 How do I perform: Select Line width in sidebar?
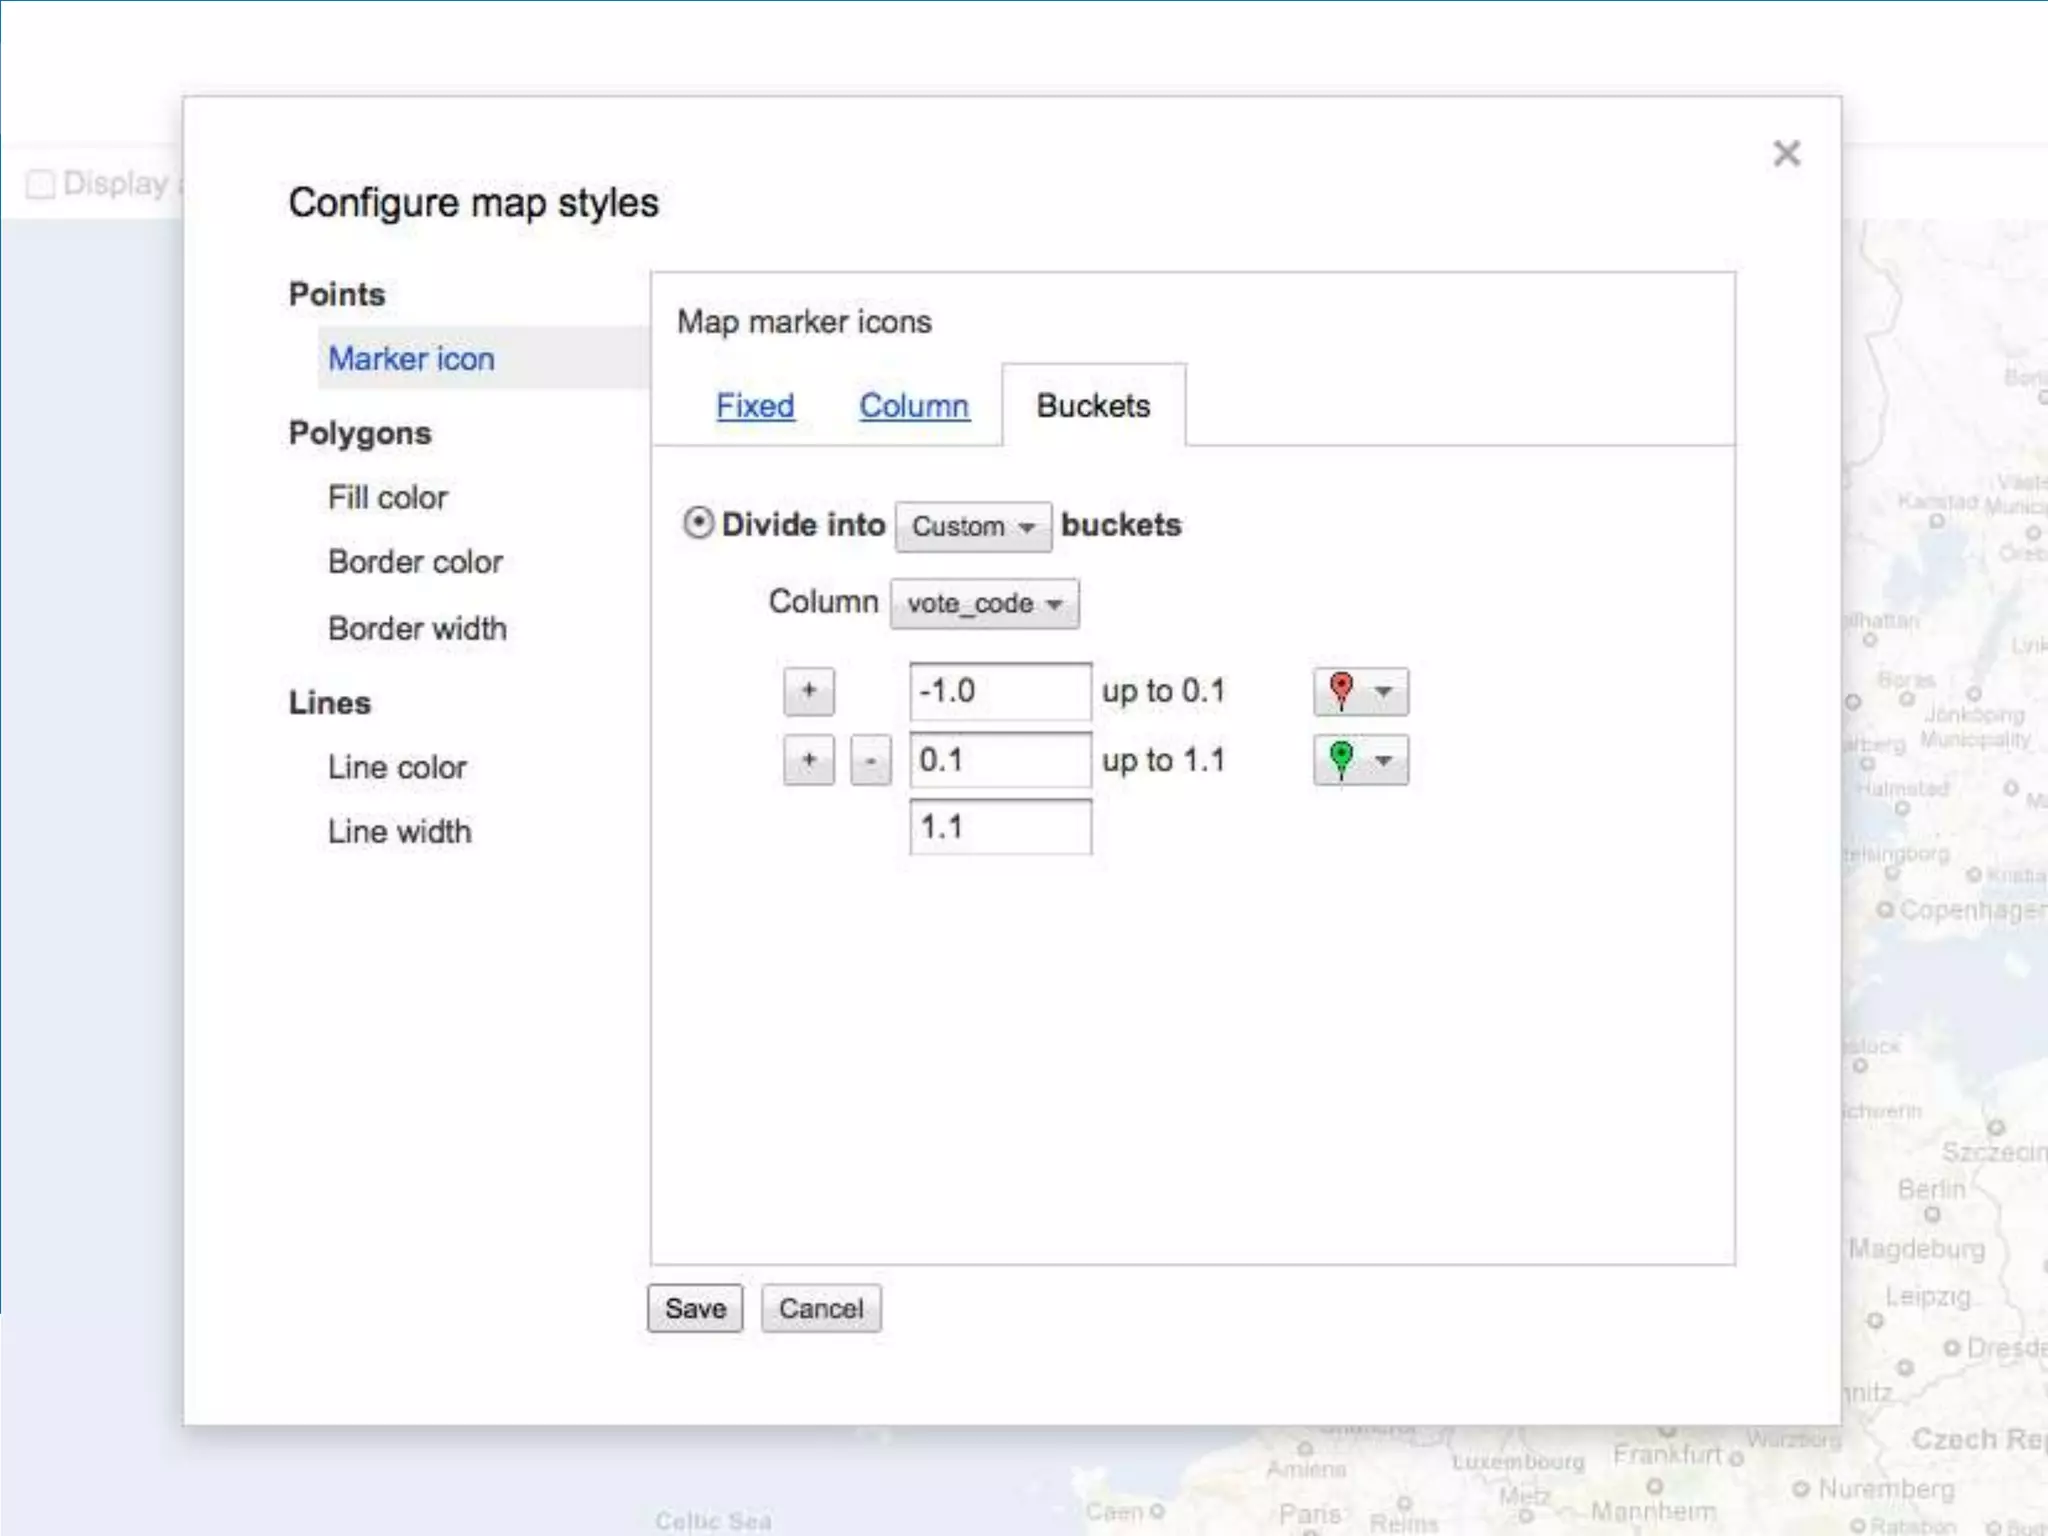click(399, 831)
